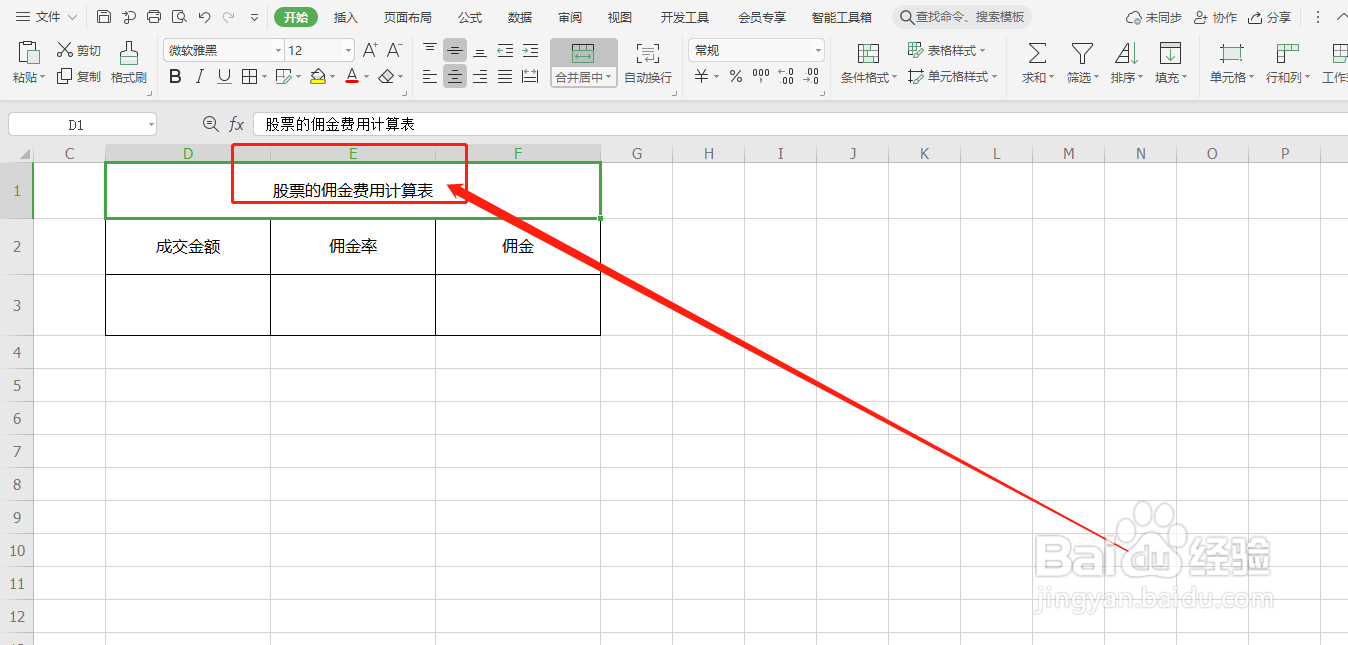1348x645 pixels.
Task: Click the eraser Clear icon
Action: click(387, 76)
